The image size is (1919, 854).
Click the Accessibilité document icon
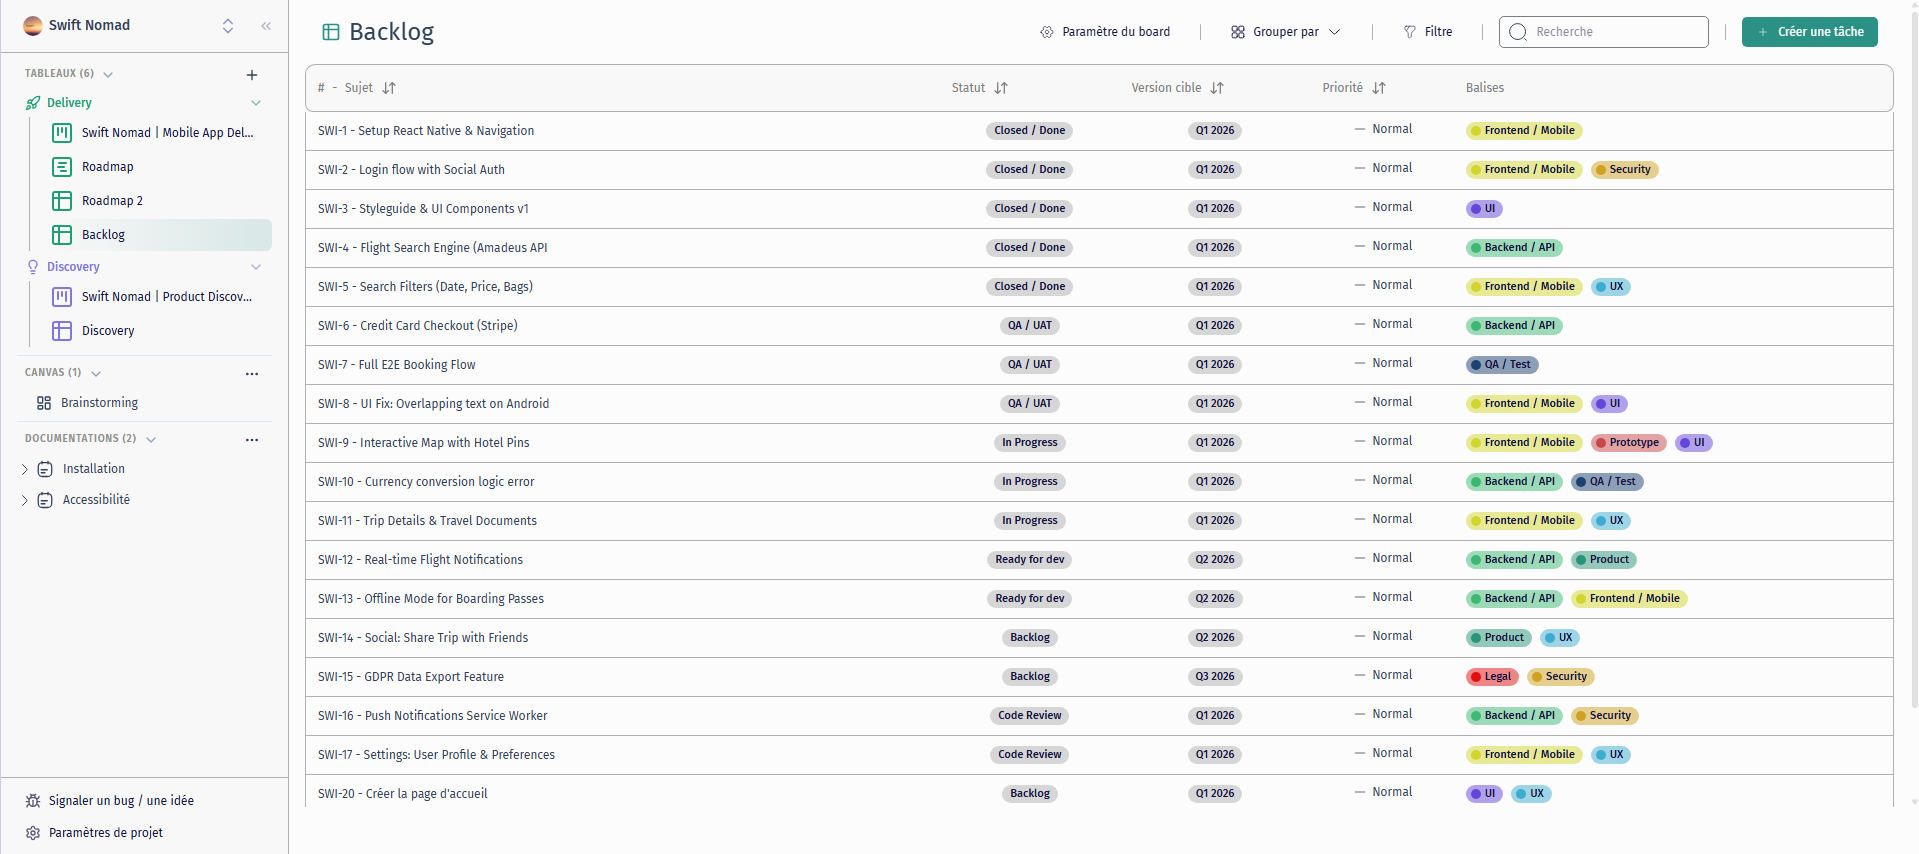45,500
